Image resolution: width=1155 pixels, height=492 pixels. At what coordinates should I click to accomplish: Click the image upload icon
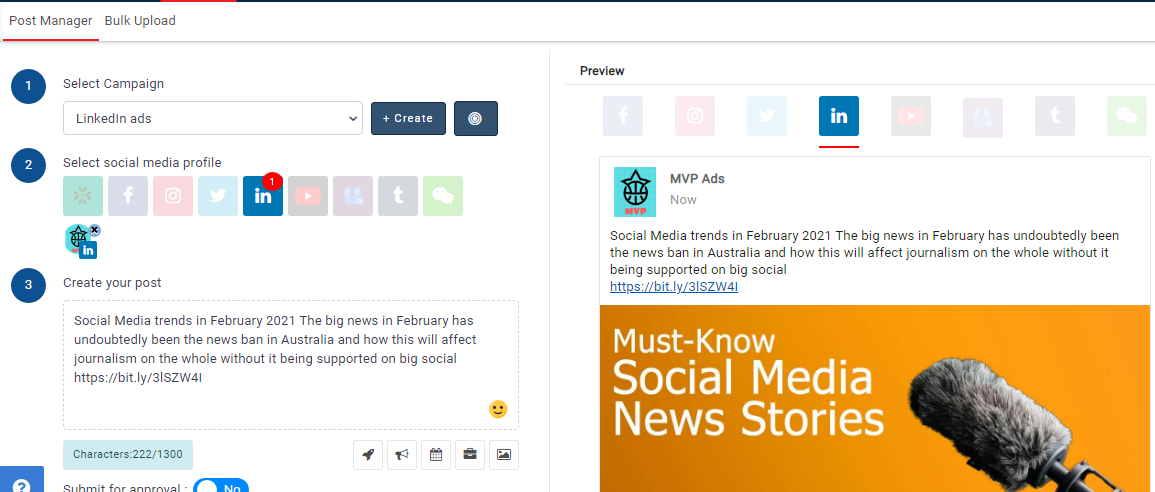point(504,455)
